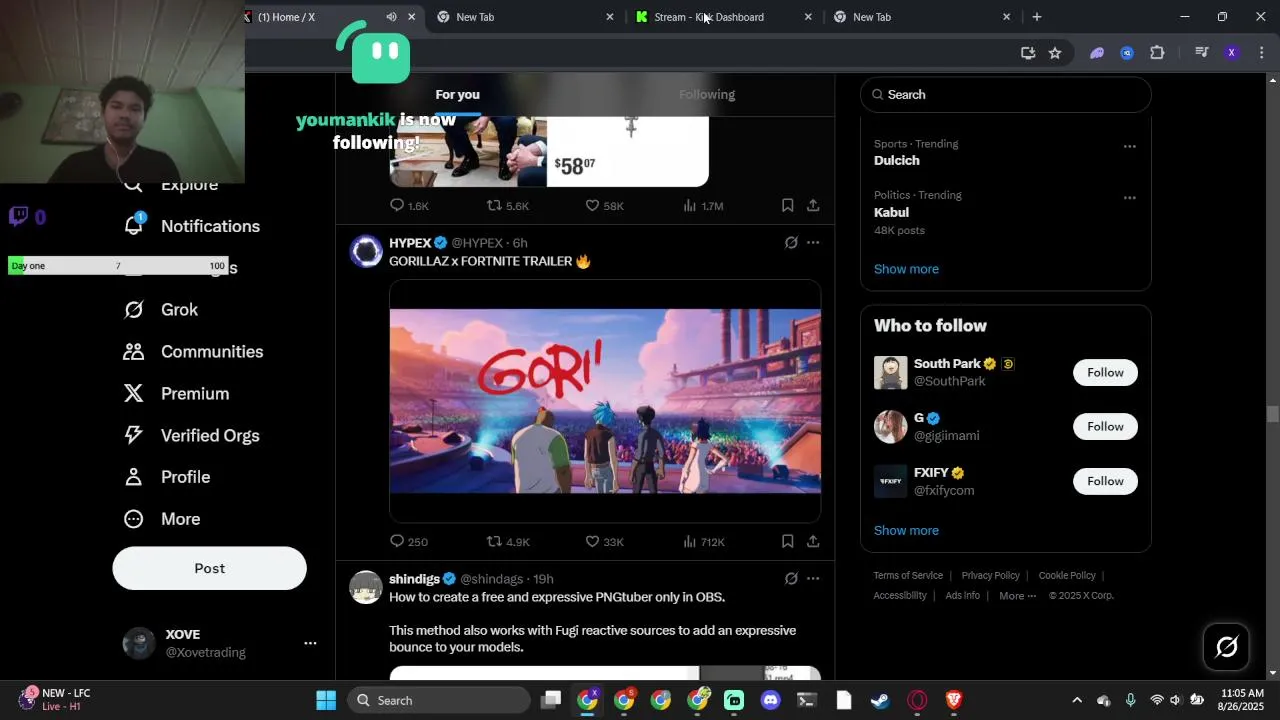The height and width of the screenshot is (720, 1280).
Task: Open Discord from the taskbar
Action: tap(770, 700)
